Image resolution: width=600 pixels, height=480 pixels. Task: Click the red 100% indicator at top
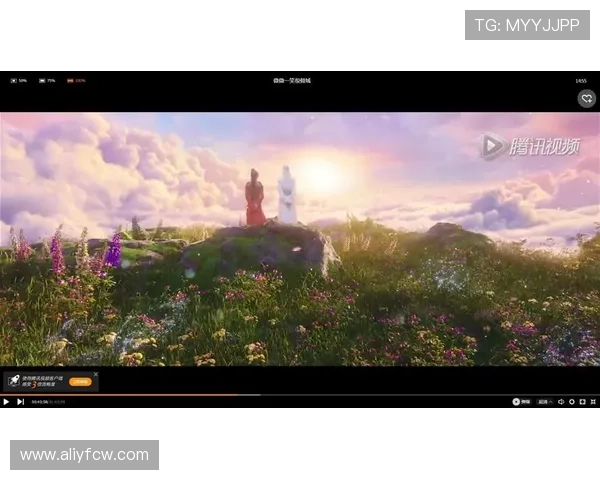point(76,80)
